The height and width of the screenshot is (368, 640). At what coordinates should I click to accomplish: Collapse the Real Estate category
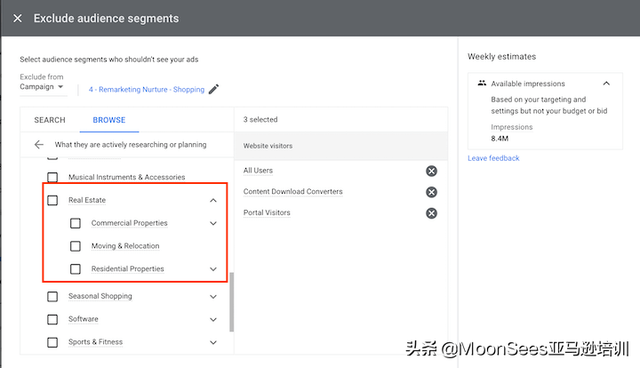pyautogui.click(x=213, y=200)
